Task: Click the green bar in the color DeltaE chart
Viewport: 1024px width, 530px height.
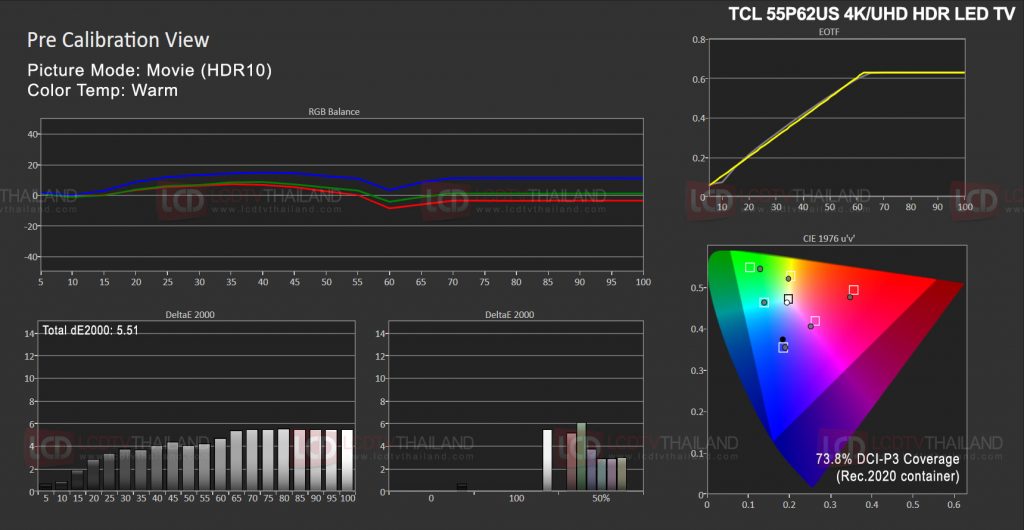Action: coord(581,457)
